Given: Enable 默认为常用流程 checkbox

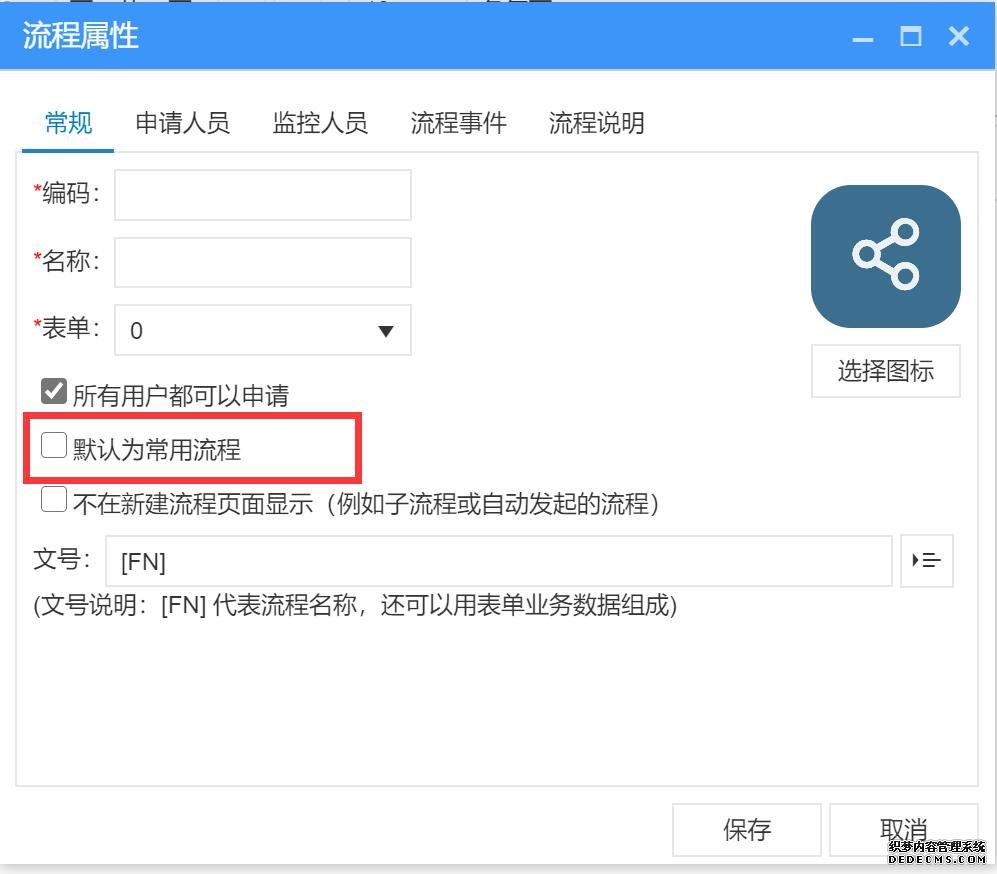Looking at the screenshot, I should 53,445.
